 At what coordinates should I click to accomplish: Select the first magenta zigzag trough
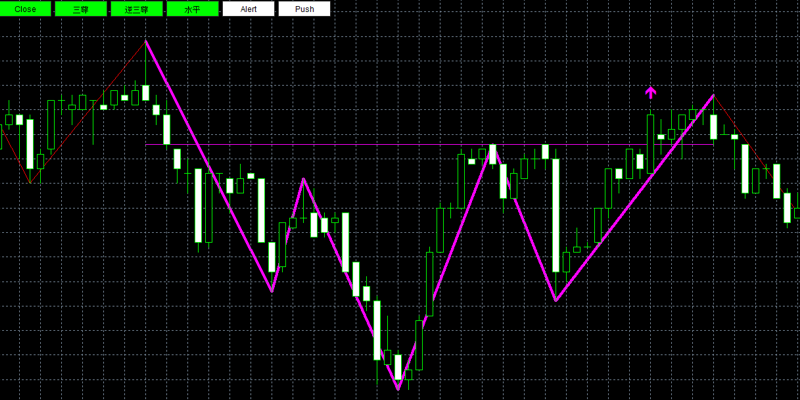pyautogui.click(x=272, y=292)
